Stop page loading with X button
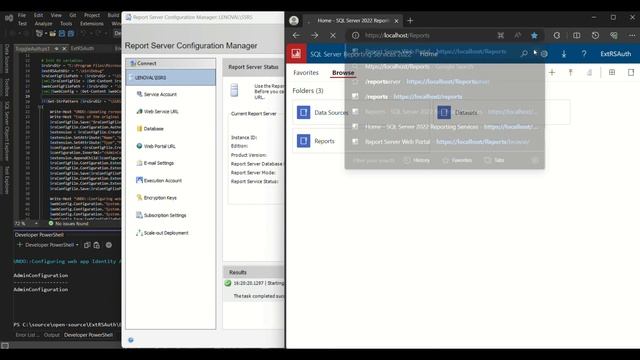Image resolution: width=640 pixels, height=360 pixels. pyautogui.click(x=333, y=36)
